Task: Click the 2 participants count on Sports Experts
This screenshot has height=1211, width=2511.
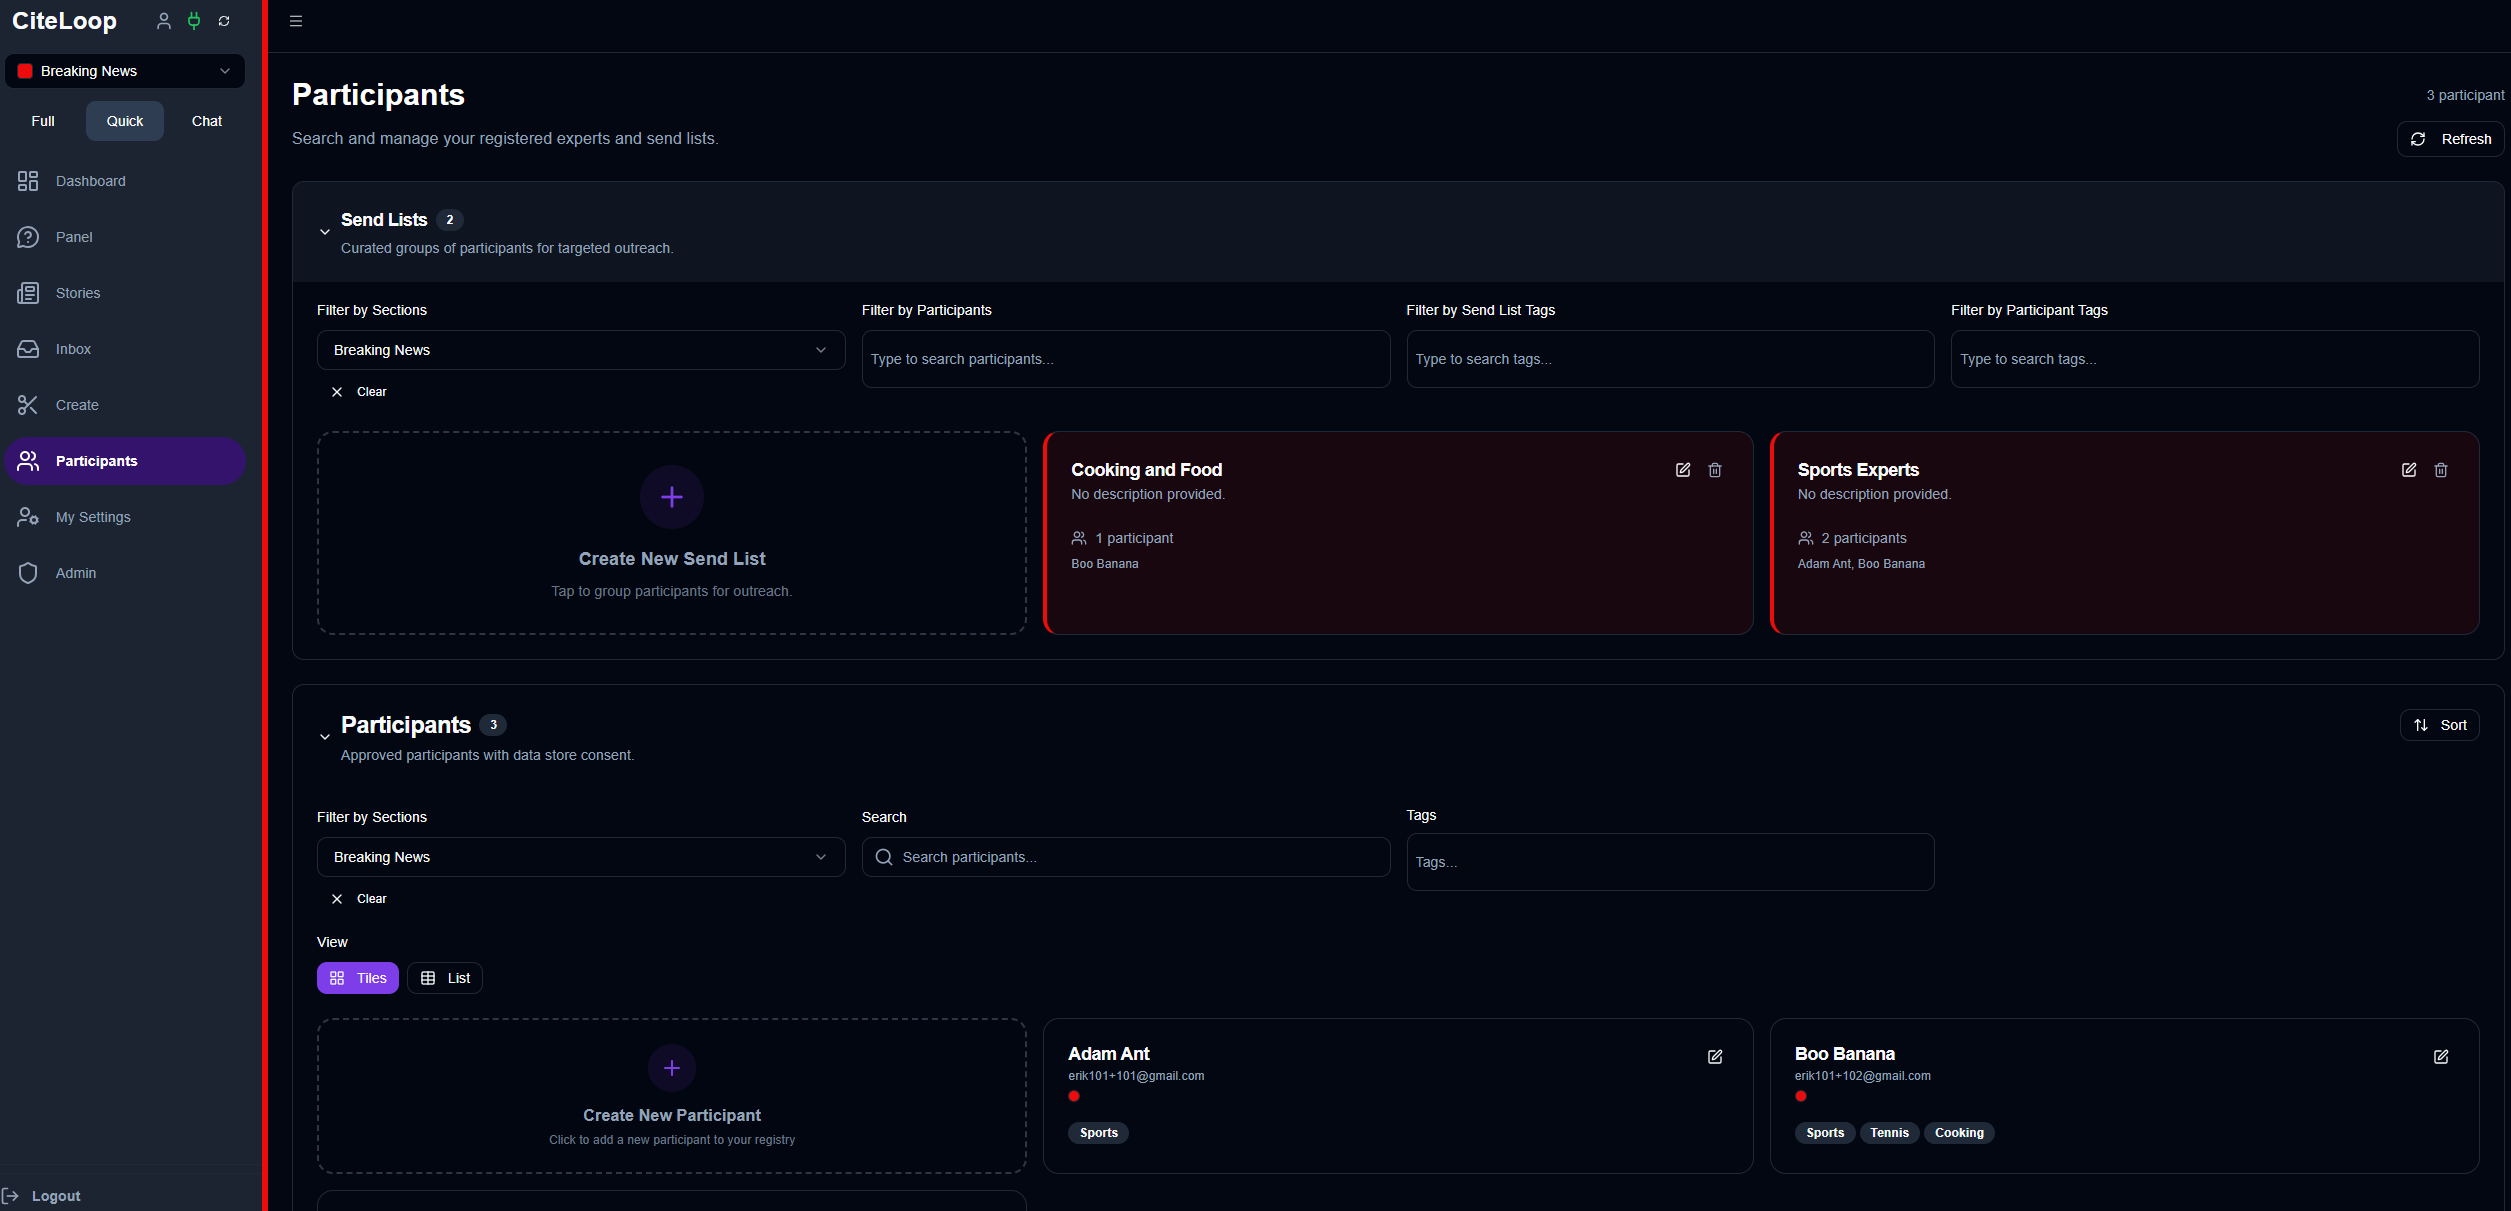Action: (1864, 538)
